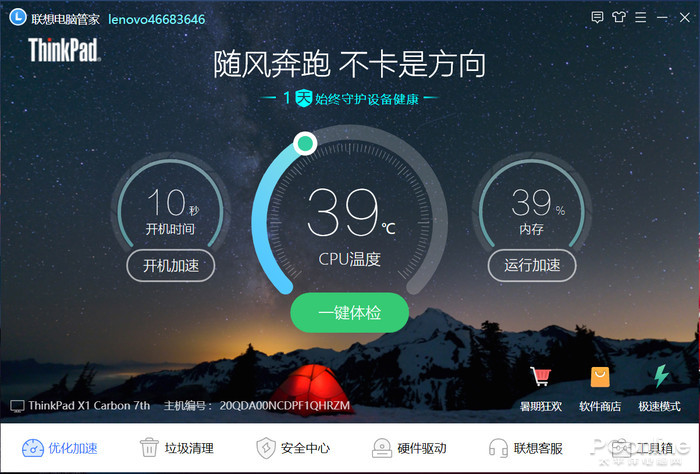The image size is (700, 474).
Task: Switch to the 垃圾清理 tab
Action: (177, 448)
